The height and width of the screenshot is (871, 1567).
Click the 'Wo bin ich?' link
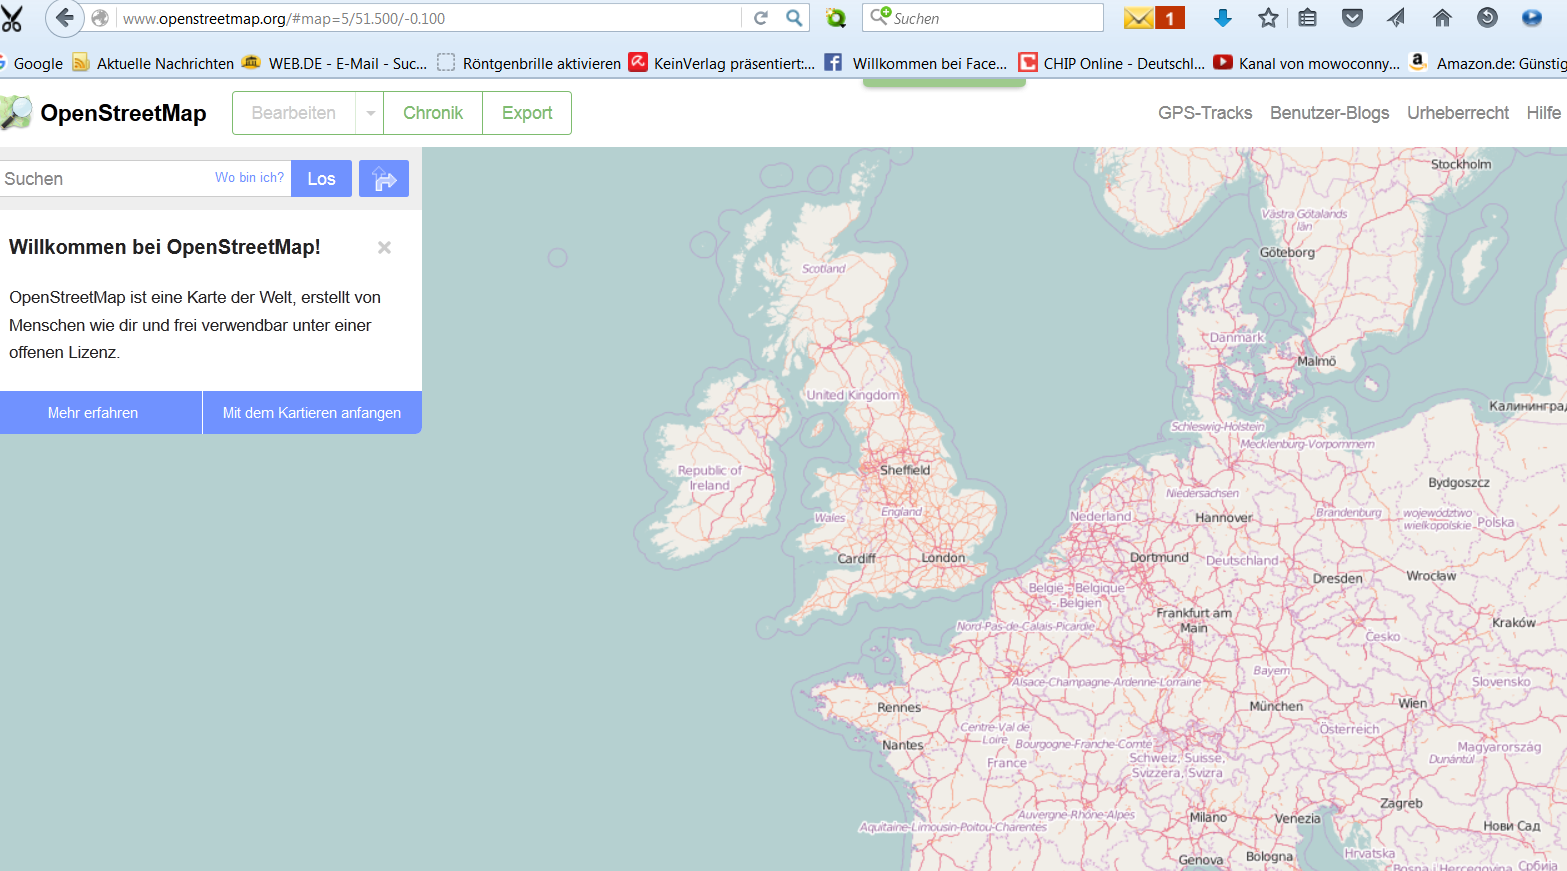click(x=249, y=178)
